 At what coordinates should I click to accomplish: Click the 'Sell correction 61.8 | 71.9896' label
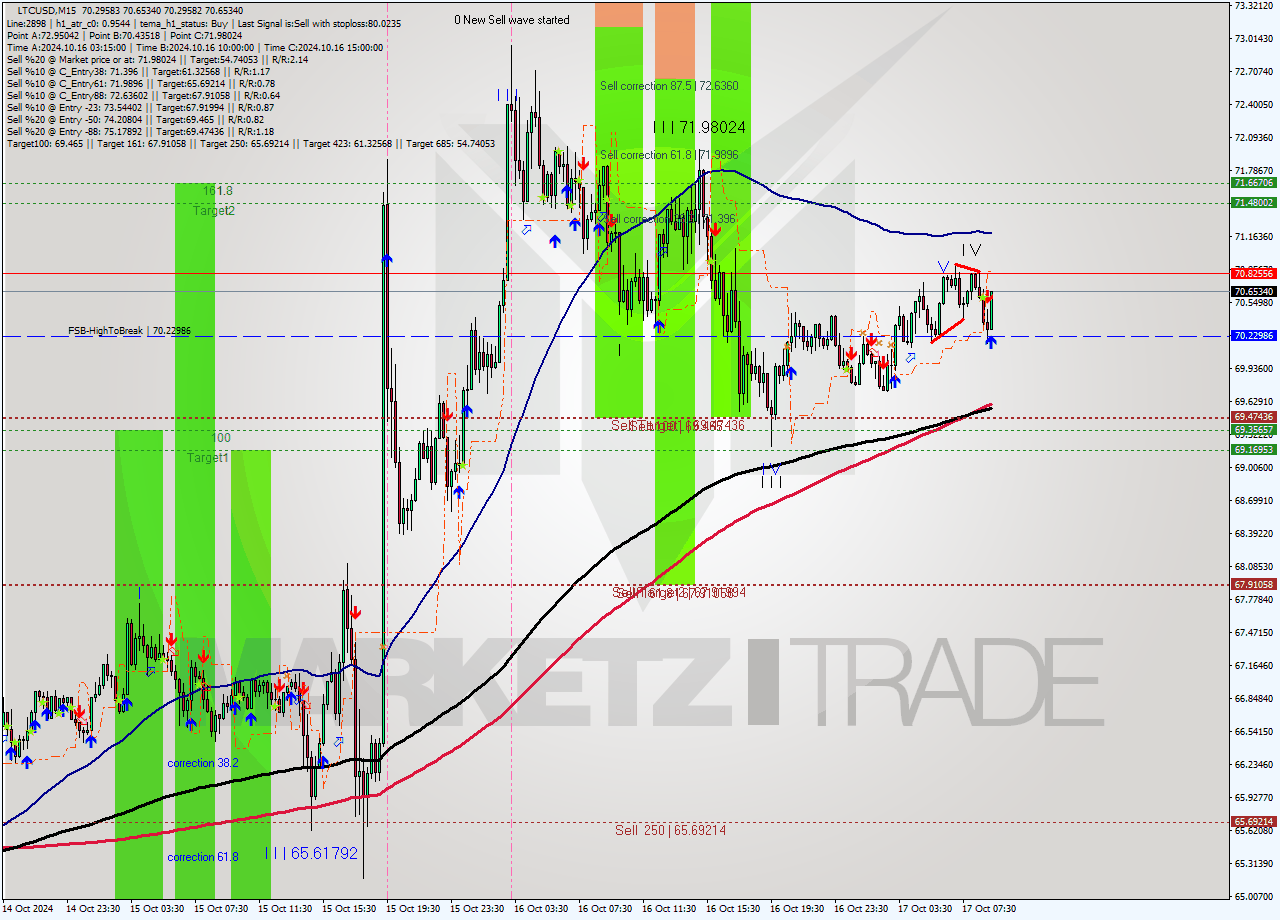pos(669,155)
